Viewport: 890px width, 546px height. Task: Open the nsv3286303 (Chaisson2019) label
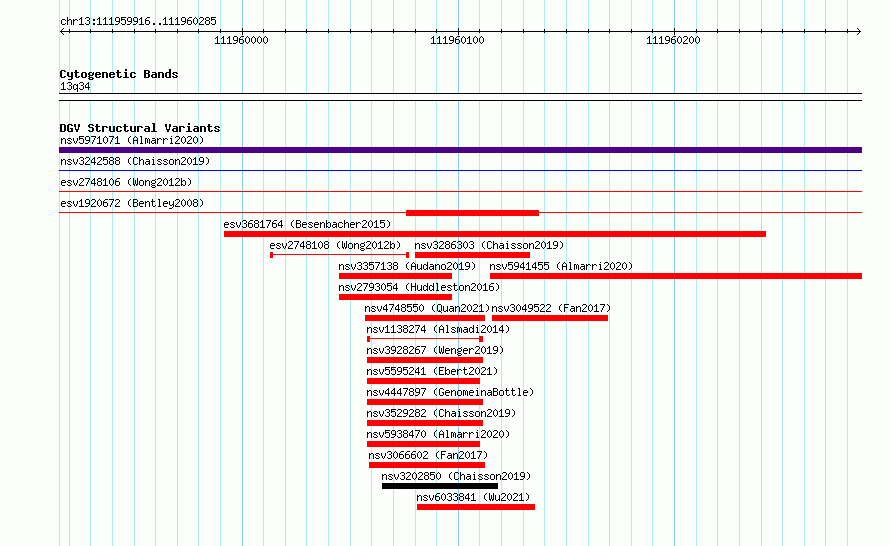489,245
